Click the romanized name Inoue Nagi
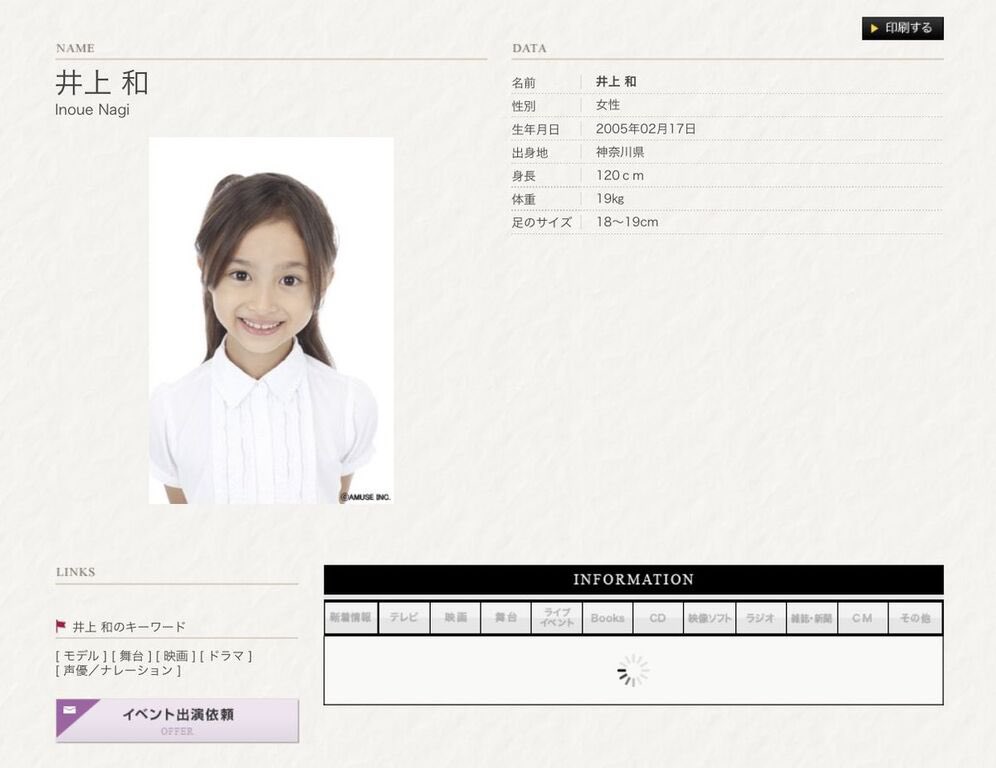 point(92,109)
